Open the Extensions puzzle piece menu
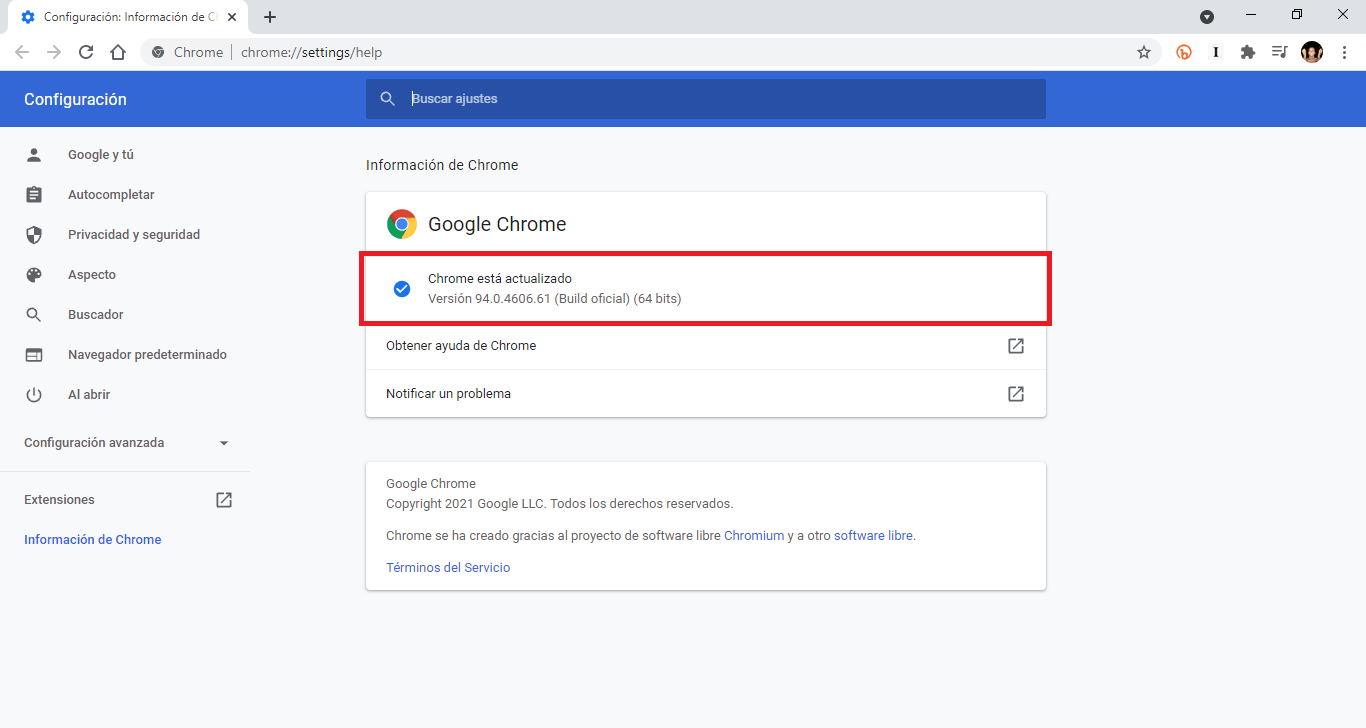Image resolution: width=1366 pixels, height=728 pixels. pyautogui.click(x=1248, y=52)
